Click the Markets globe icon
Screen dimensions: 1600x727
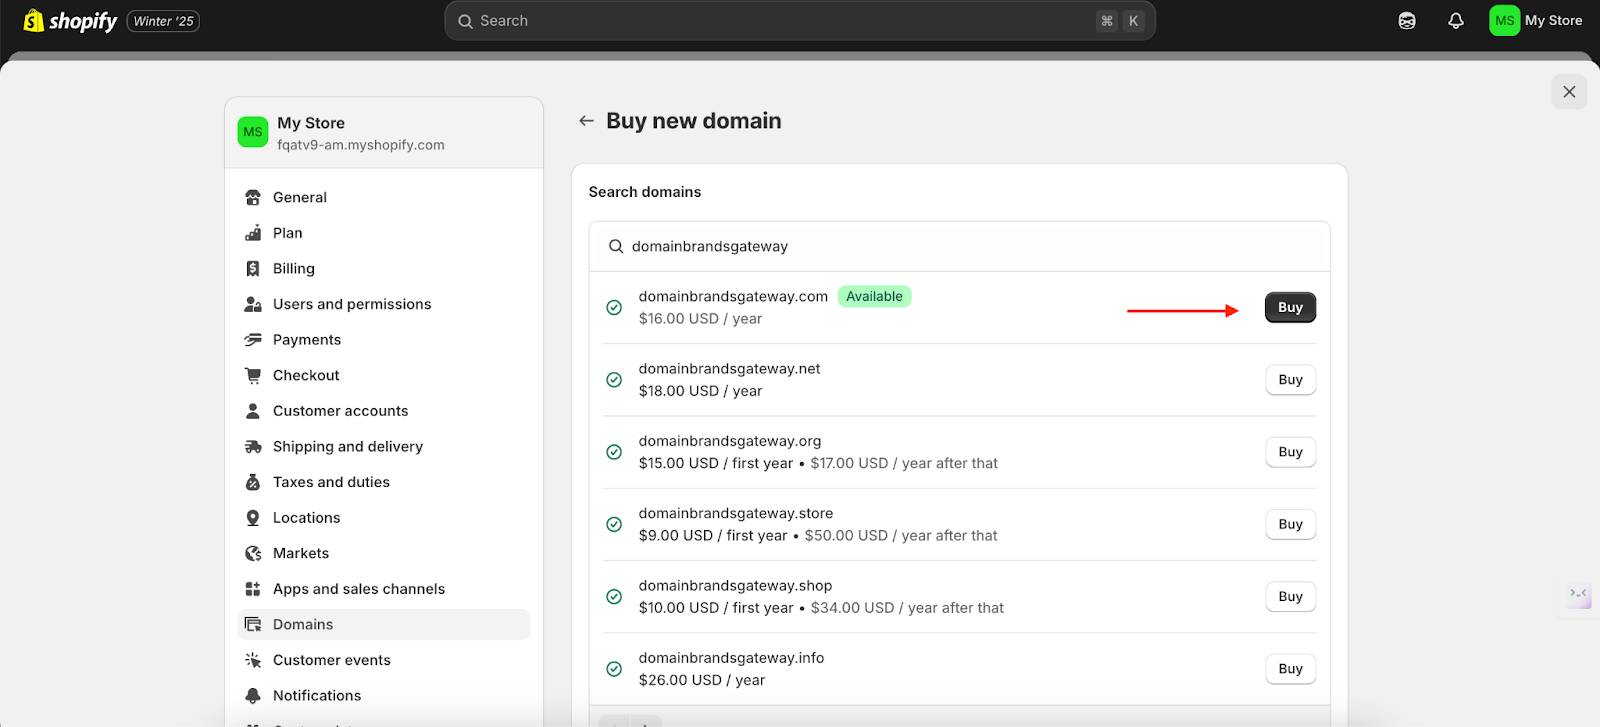(x=253, y=553)
